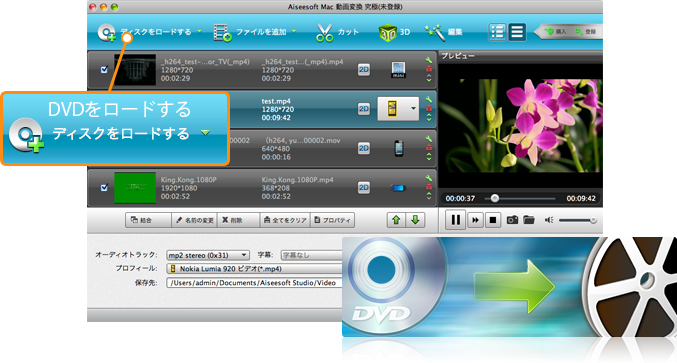Click the Merge (結合) button
677x363 pixels.
click(x=148, y=220)
